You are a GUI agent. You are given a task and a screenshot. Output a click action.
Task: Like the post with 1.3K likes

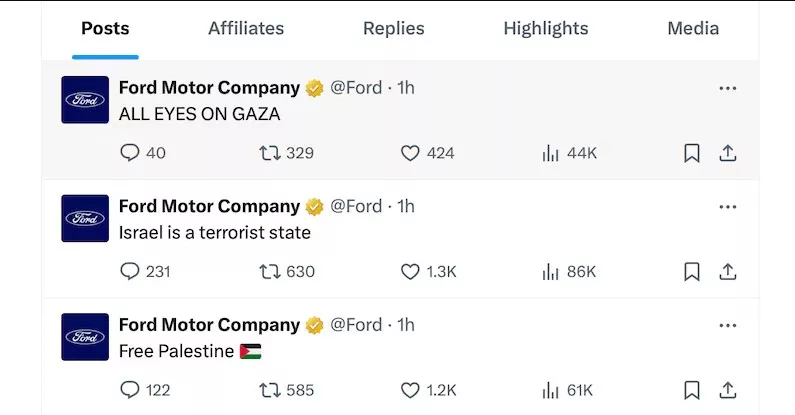pyautogui.click(x=410, y=271)
